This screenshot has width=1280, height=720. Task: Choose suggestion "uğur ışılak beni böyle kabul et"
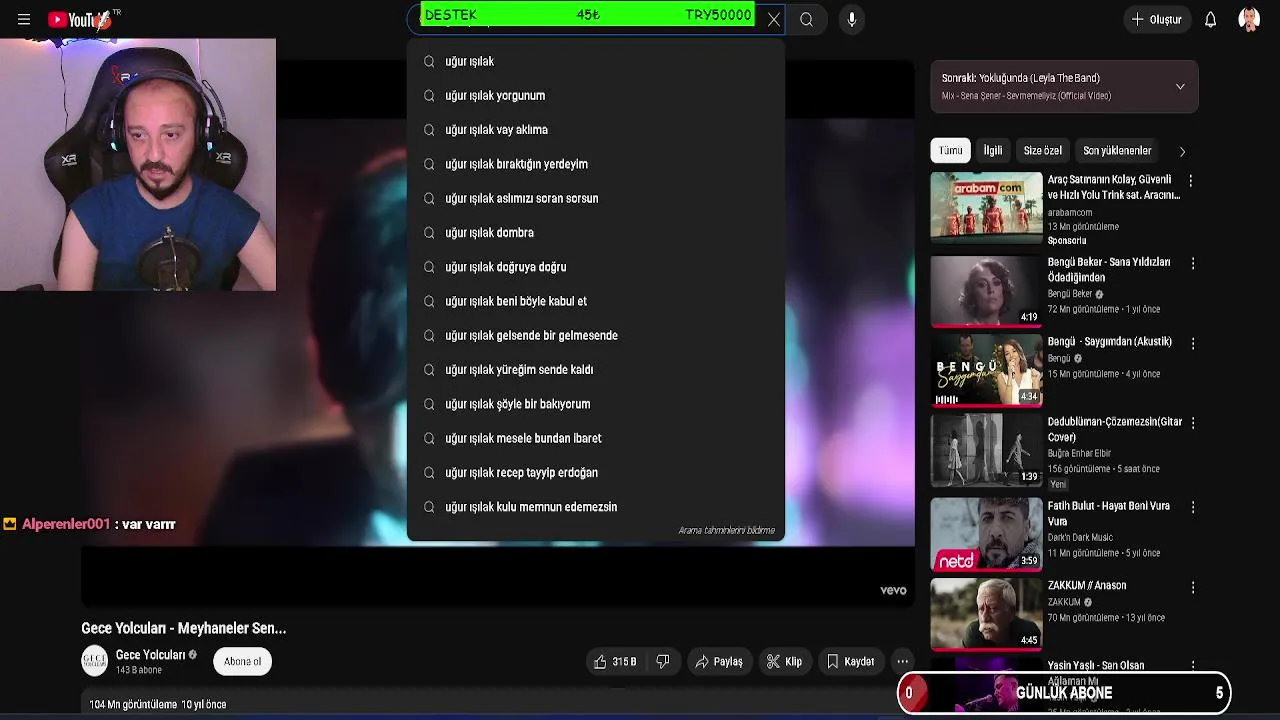[596, 301]
